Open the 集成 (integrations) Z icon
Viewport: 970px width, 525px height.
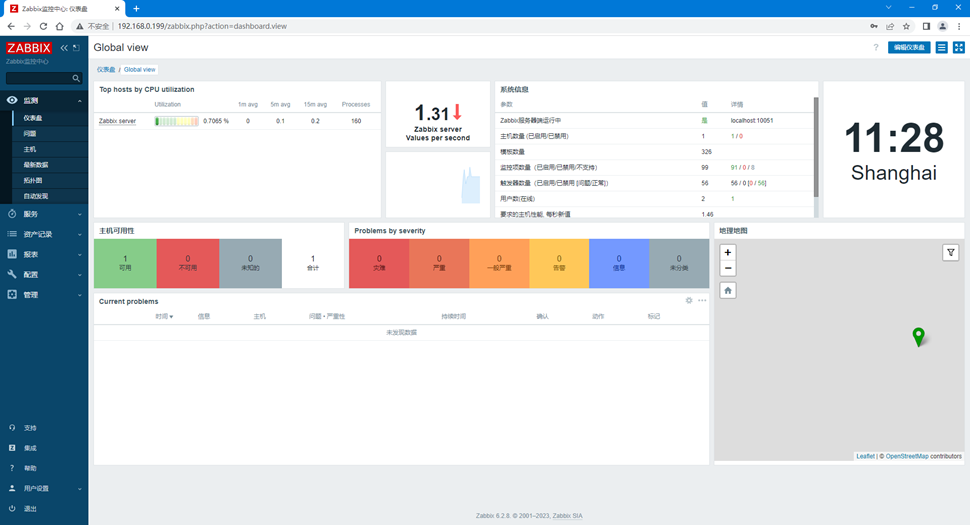[12, 448]
